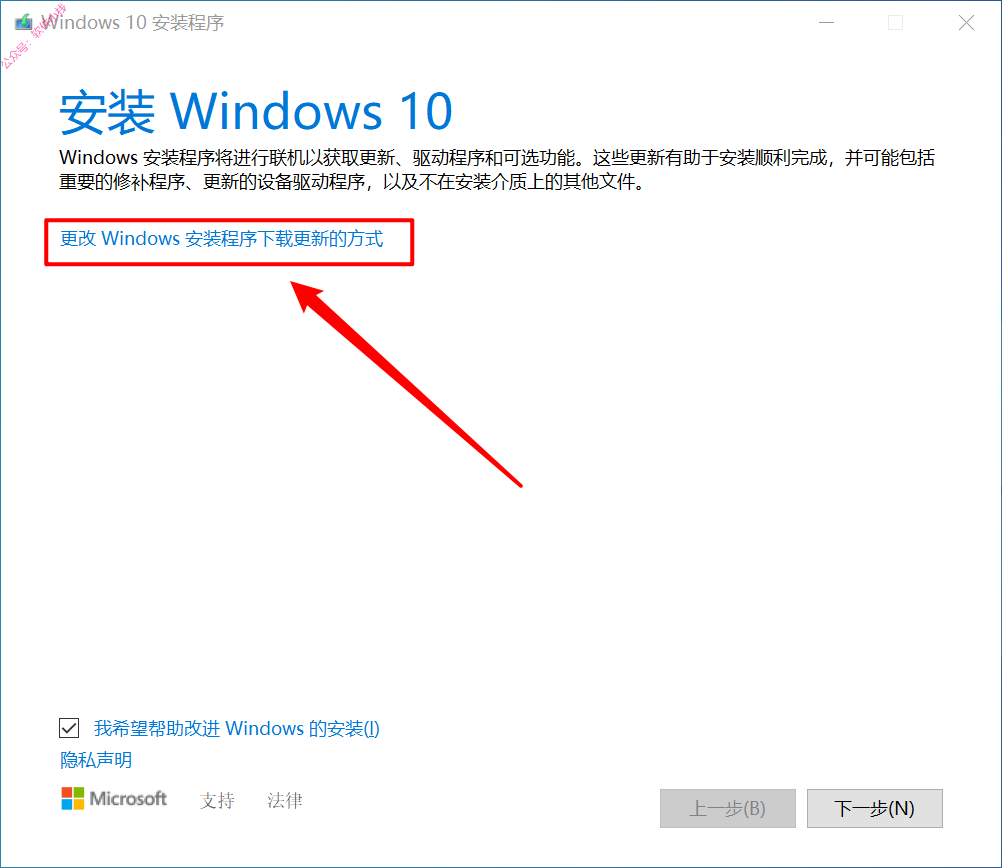This screenshot has width=1002, height=868.
Task: Click the Windows 10 setup icon in title bar
Action: [x=24, y=22]
